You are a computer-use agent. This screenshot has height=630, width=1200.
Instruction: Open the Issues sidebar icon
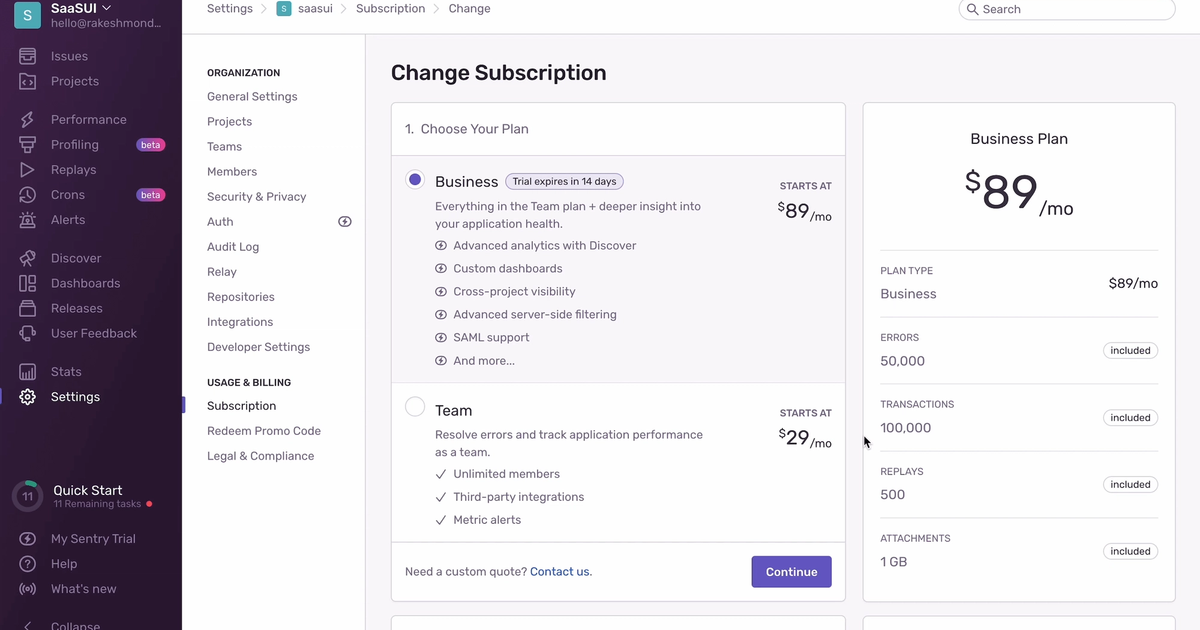[x=28, y=56]
